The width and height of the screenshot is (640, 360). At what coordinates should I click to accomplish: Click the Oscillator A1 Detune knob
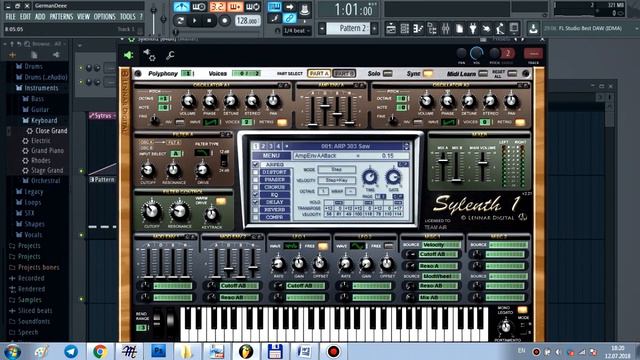coord(231,102)
